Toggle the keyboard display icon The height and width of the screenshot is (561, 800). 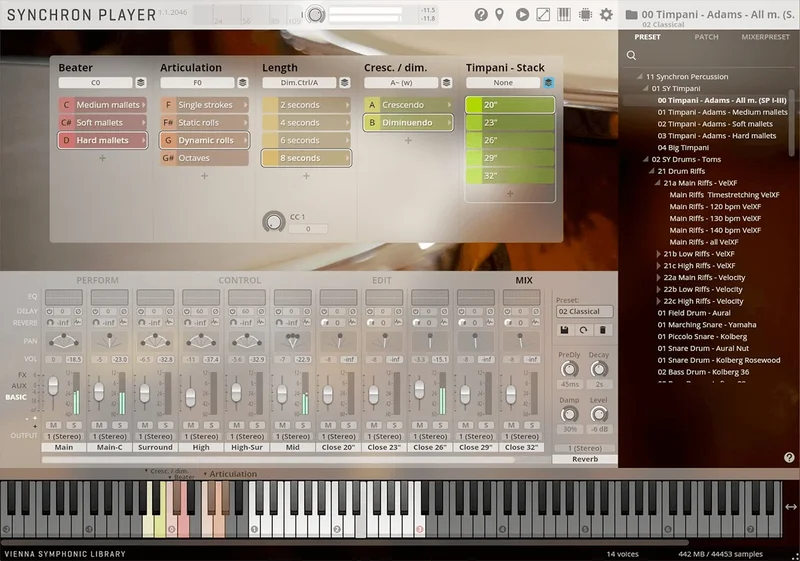click(564, 14)
